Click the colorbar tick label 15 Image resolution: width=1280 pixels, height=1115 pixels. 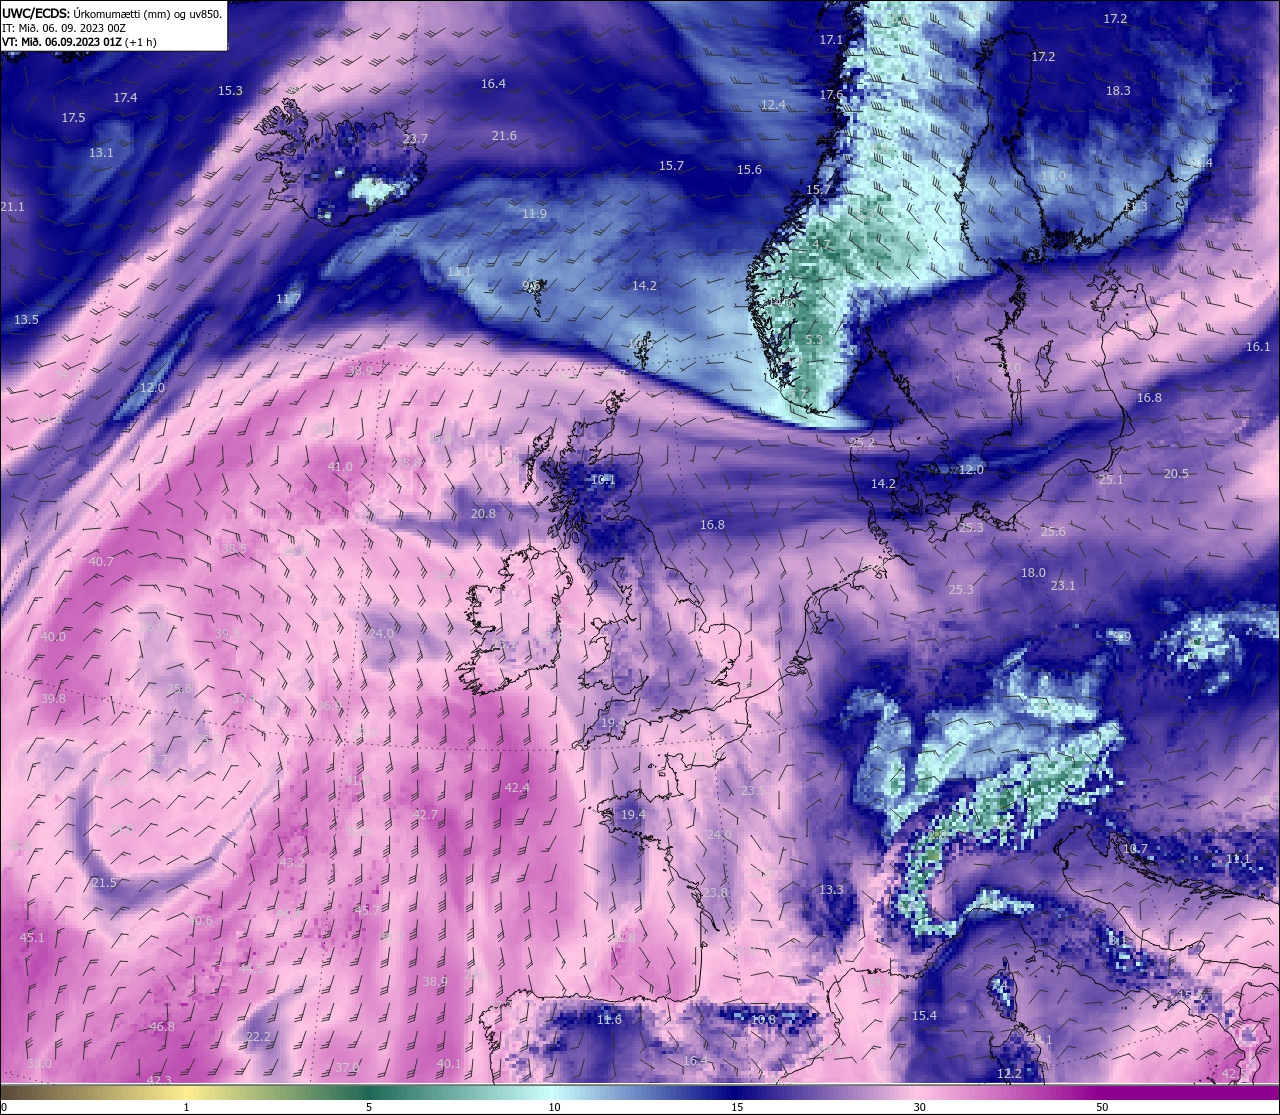[736, 1107]
